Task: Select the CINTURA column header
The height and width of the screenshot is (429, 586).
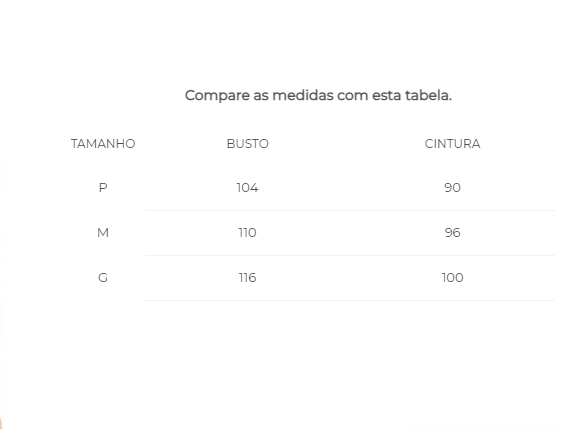Action: tap(452, 144)
